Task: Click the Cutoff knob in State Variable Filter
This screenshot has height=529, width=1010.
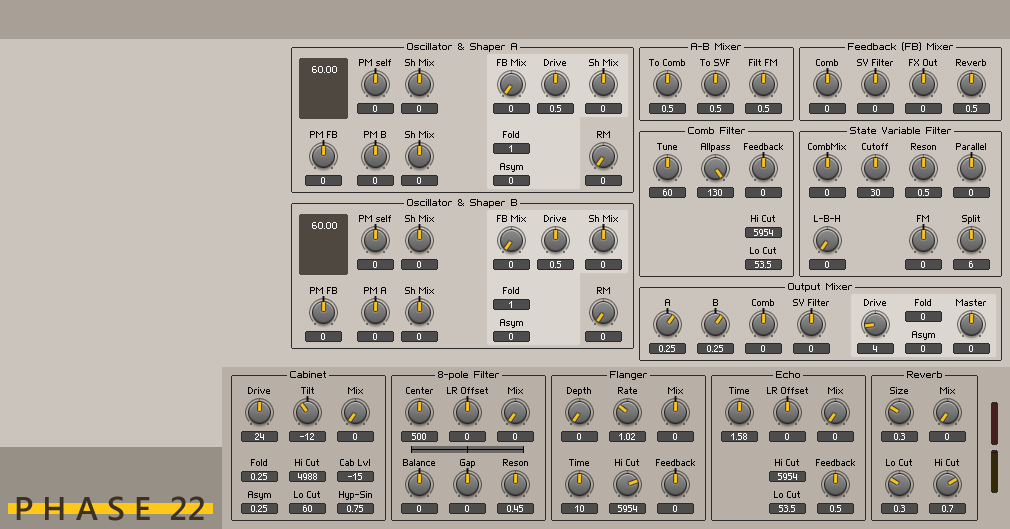Action: coord(875,168)
